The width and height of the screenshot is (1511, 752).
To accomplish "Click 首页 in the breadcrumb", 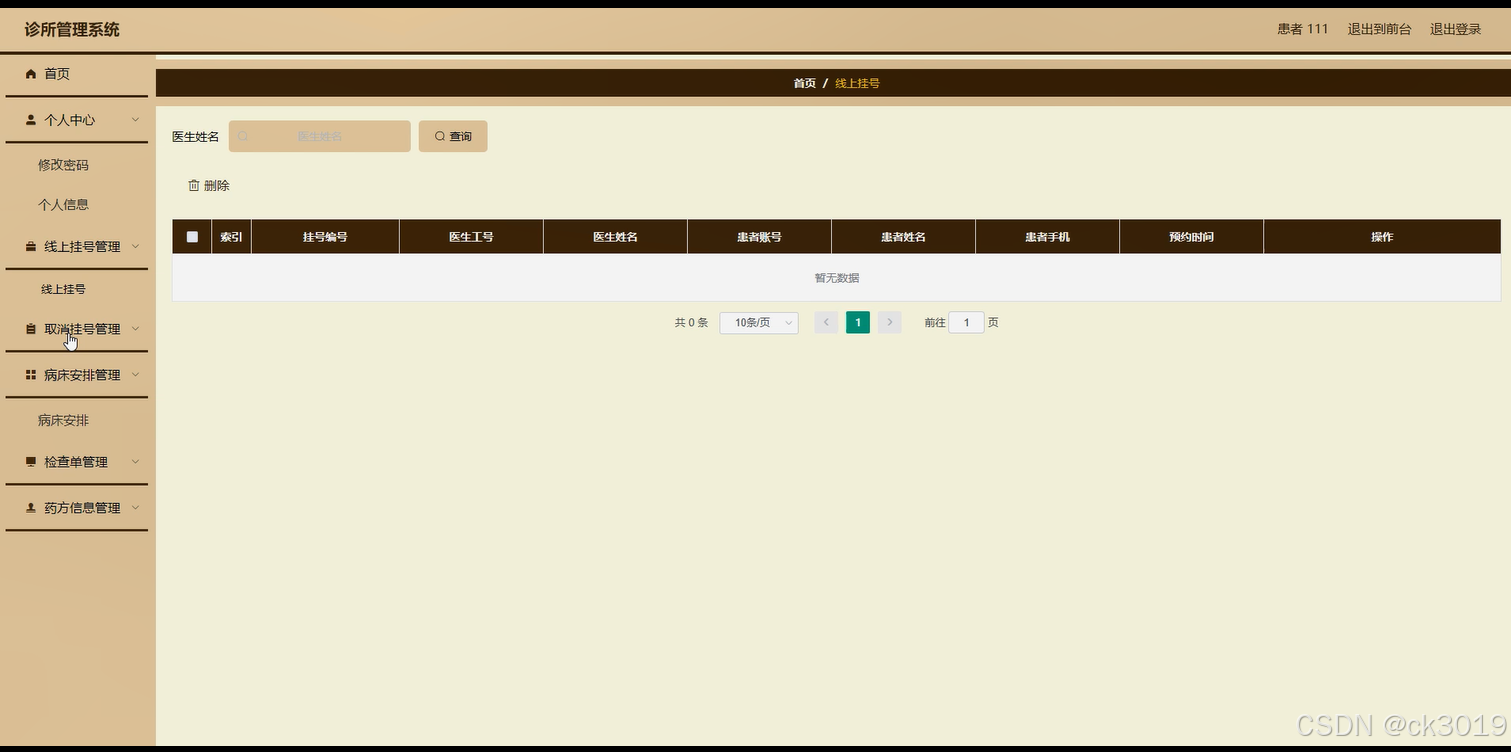I will [x=804, y=83].
